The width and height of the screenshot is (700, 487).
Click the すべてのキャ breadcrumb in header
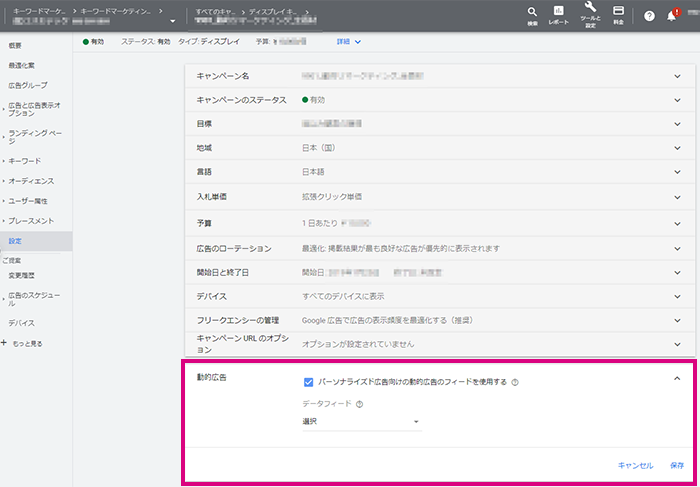(x=217, y=12)
